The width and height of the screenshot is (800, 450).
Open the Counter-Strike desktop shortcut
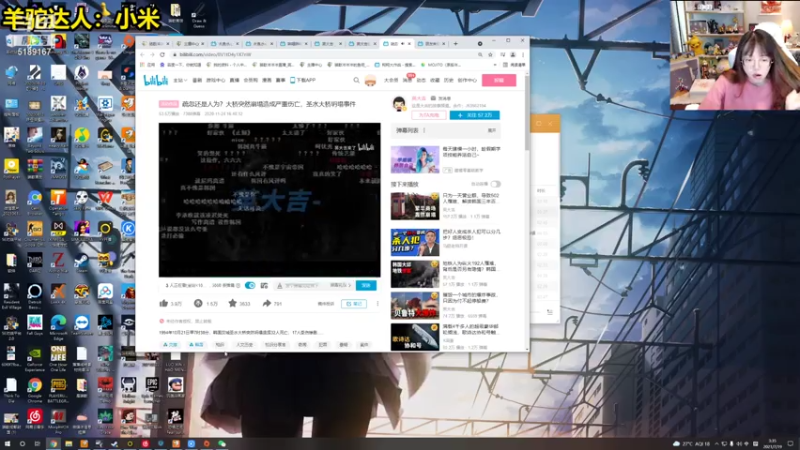[x=35, y=231]
